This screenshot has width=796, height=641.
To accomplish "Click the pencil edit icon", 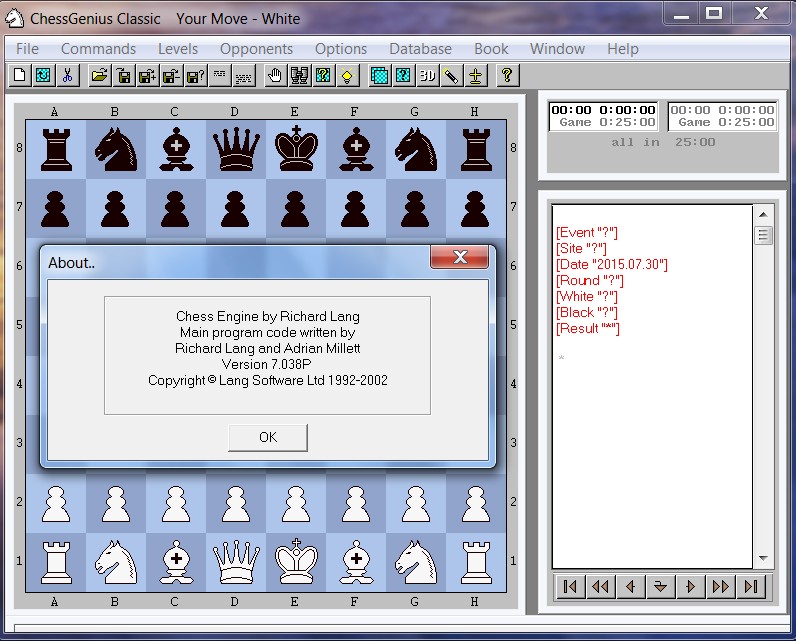I will [451, 76].
